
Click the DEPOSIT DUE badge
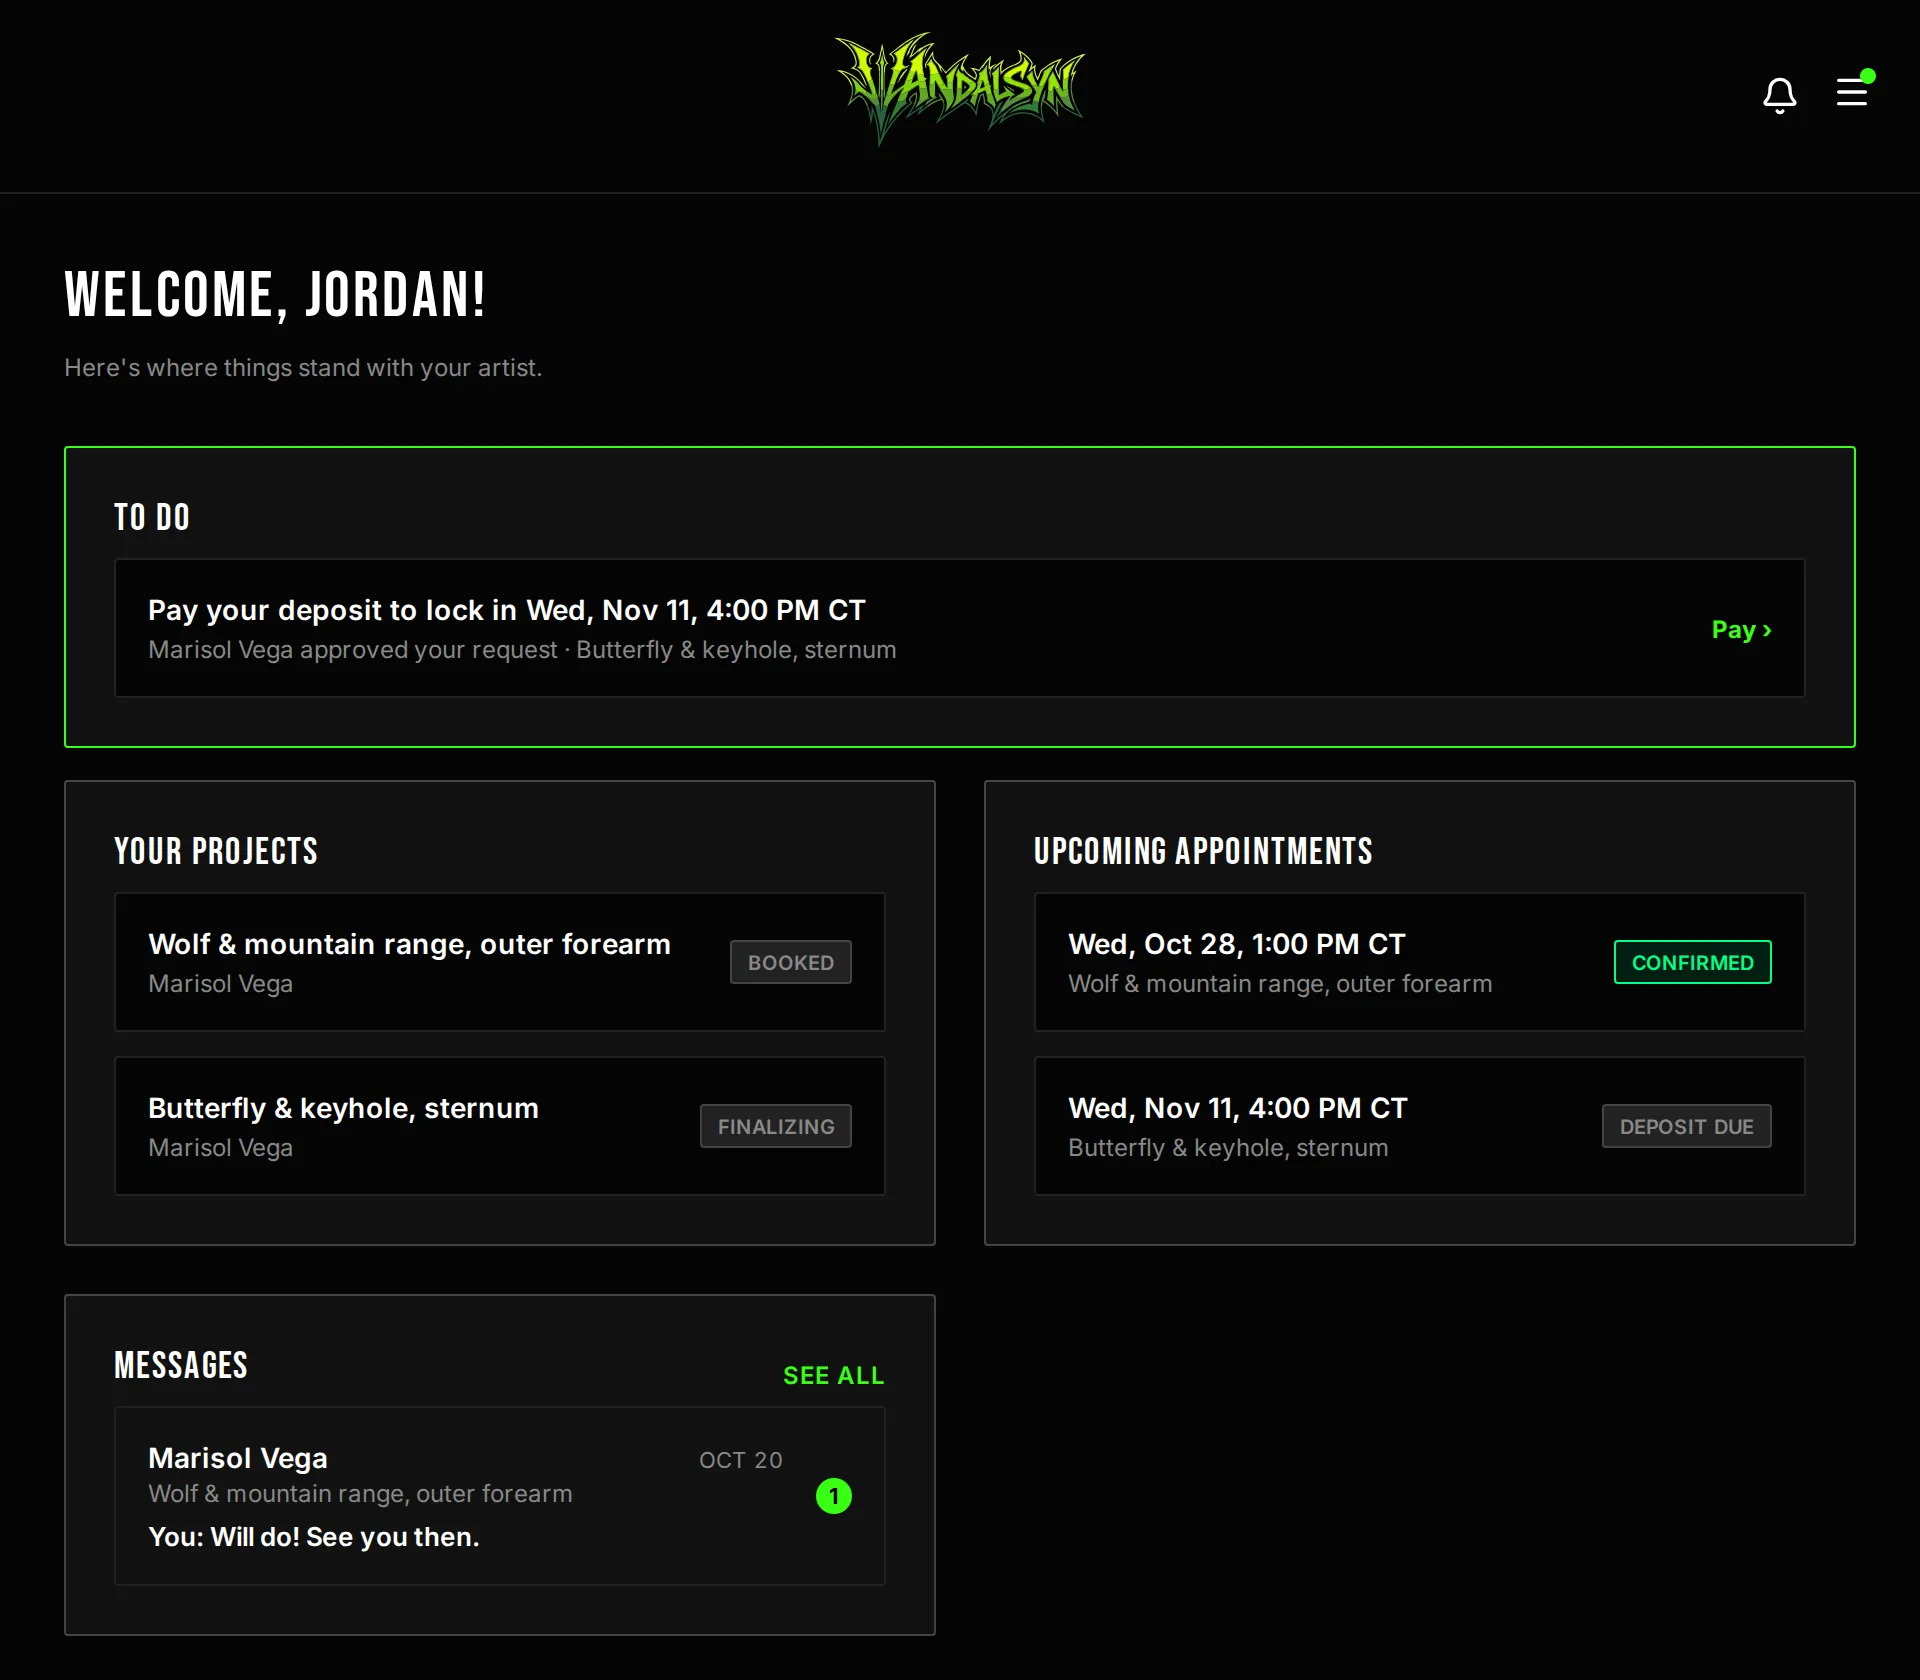(1687, 1126)
